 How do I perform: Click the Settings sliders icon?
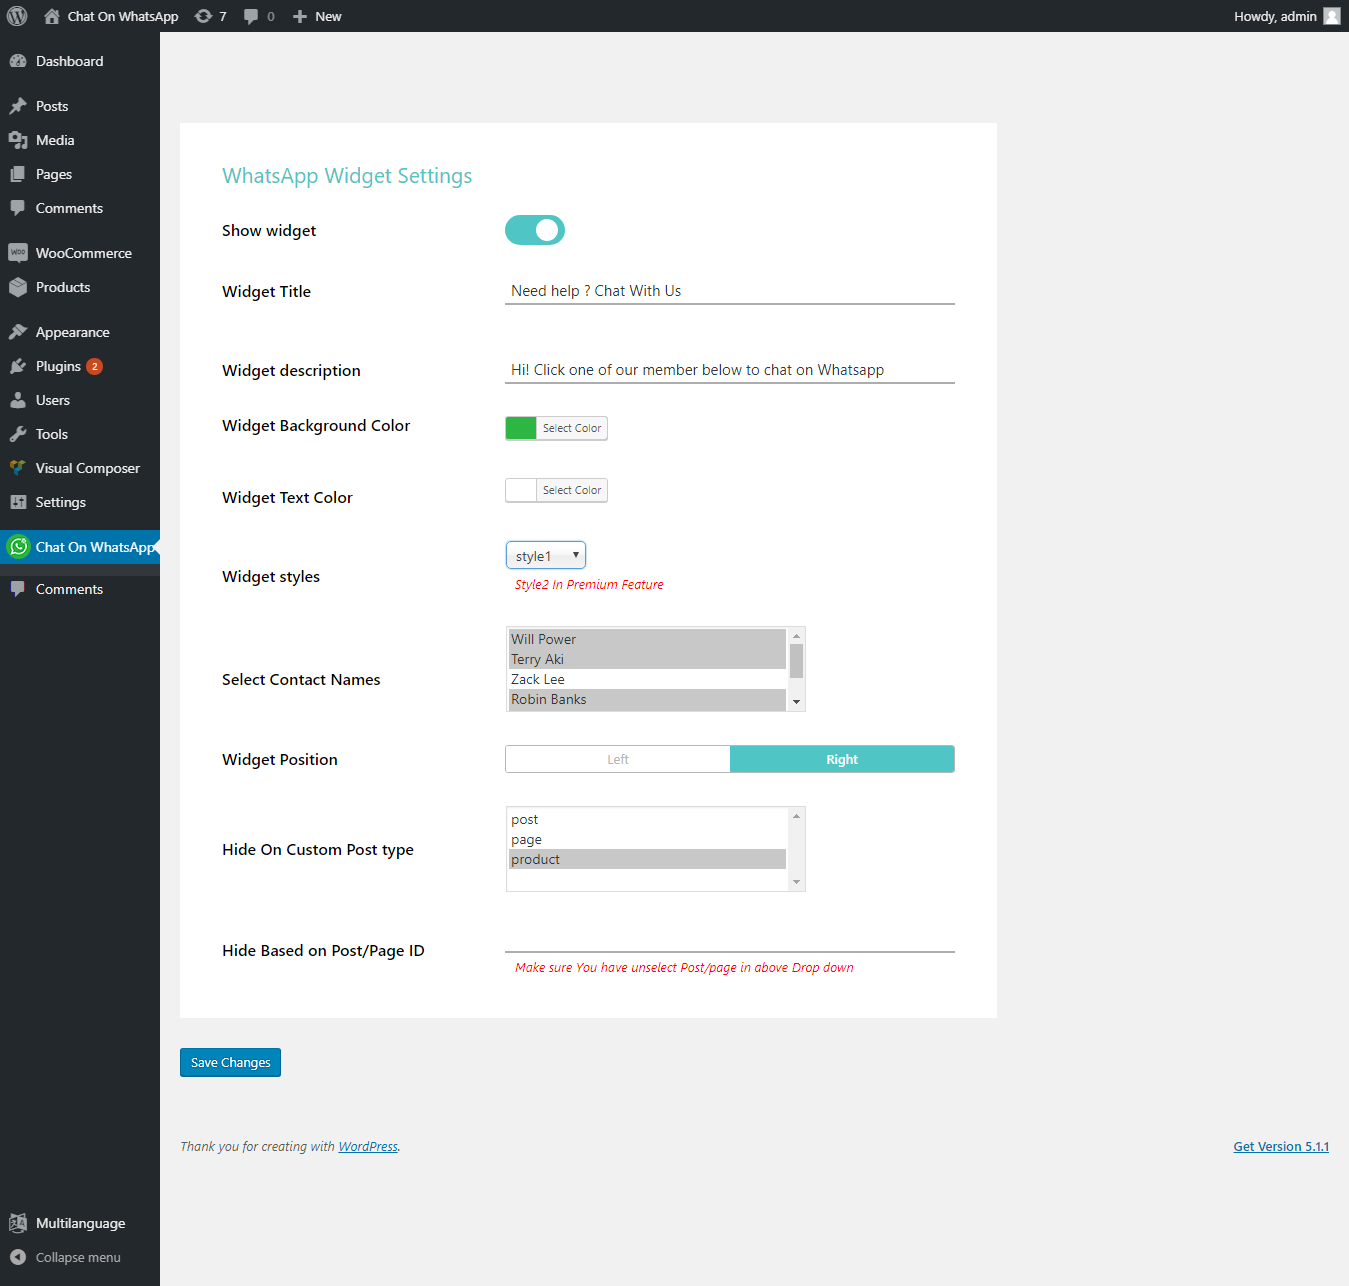click(18, 502)
